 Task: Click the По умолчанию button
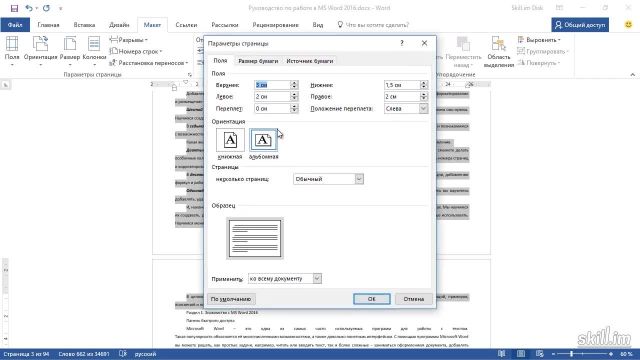tap(231, 299)
